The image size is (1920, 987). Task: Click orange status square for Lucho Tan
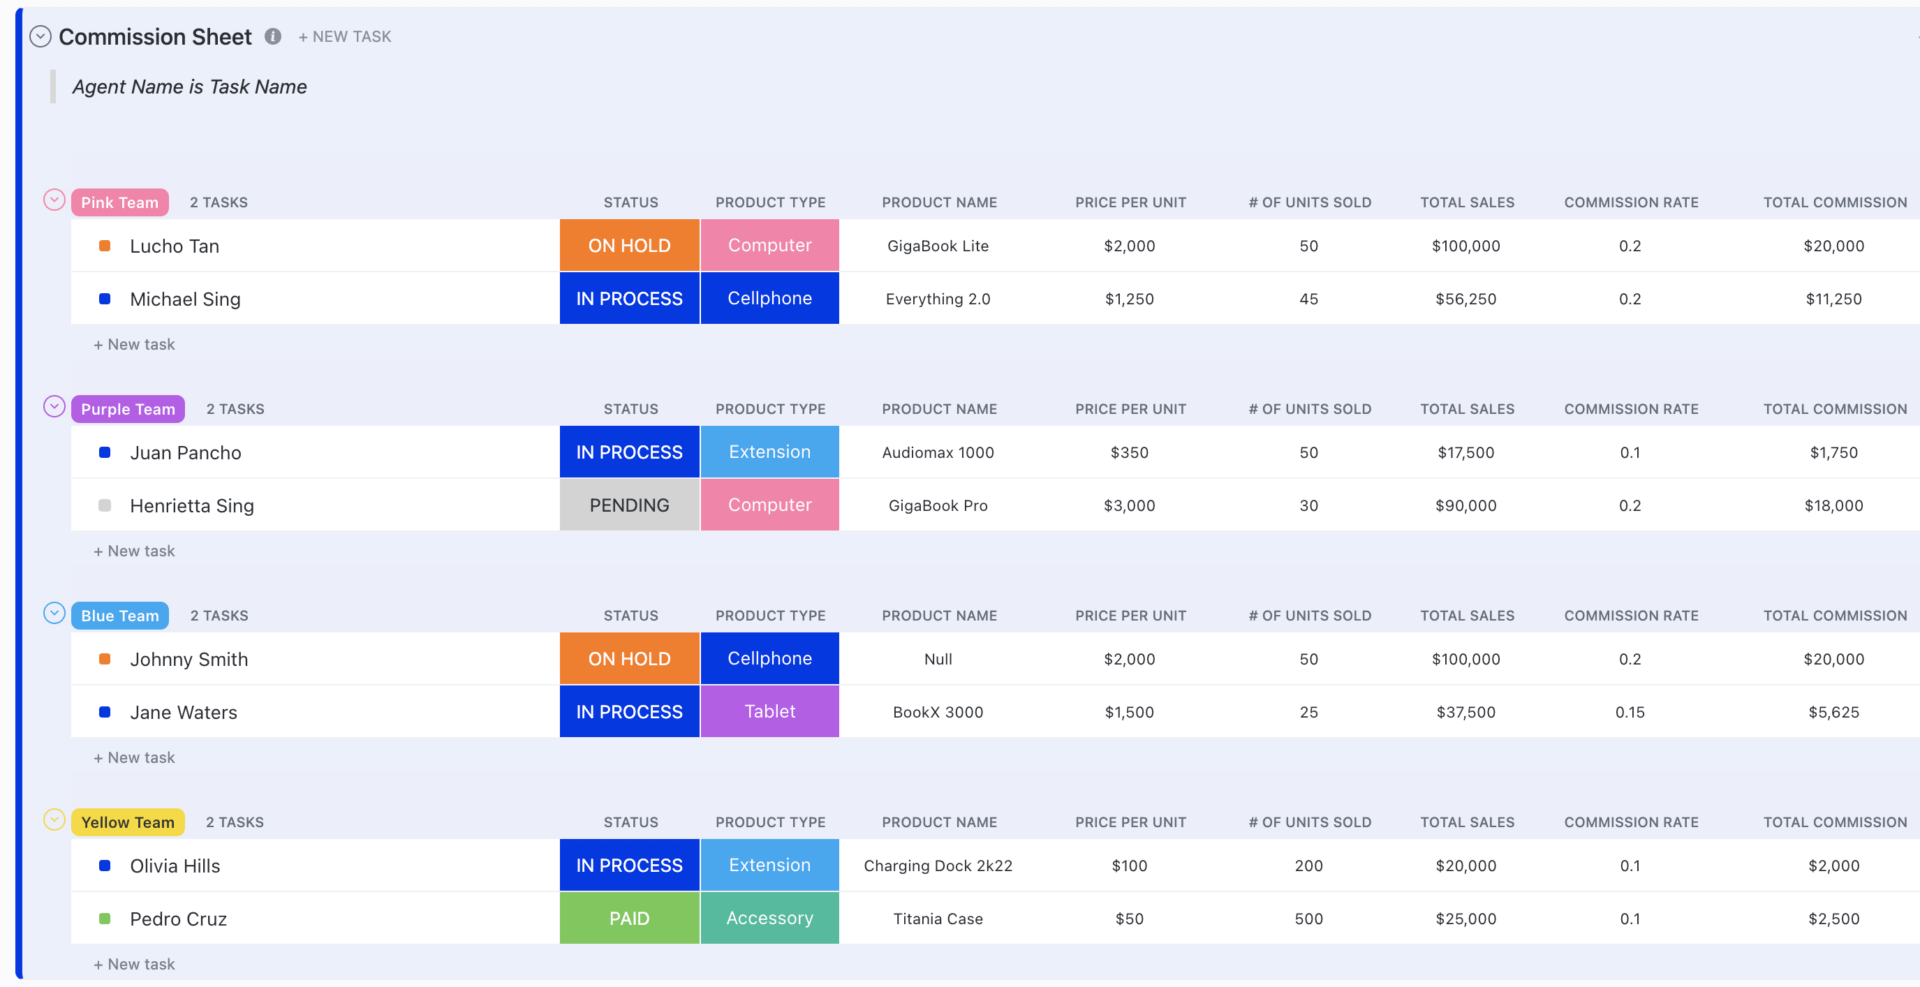tap(105, 246)
